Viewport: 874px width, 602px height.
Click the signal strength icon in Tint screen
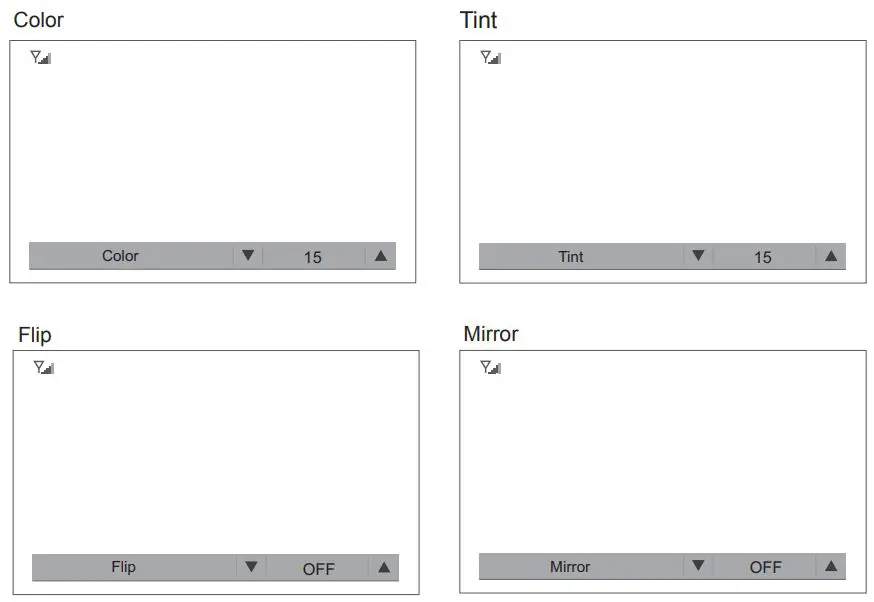coord(491,58)
